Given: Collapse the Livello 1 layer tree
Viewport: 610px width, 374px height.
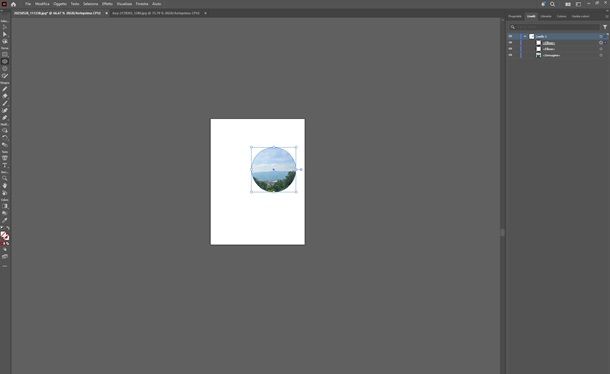Looking at the screenshot, I should coord(525,37).
